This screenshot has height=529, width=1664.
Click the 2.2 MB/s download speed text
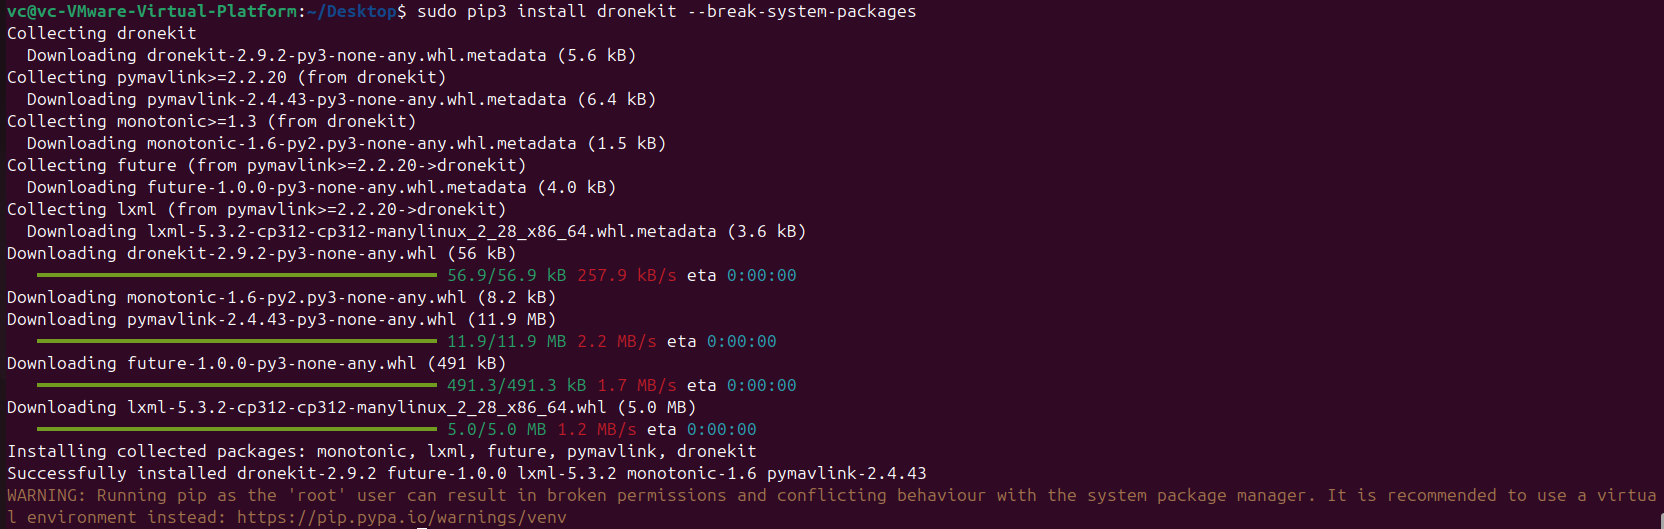click(x=617, y=341)
